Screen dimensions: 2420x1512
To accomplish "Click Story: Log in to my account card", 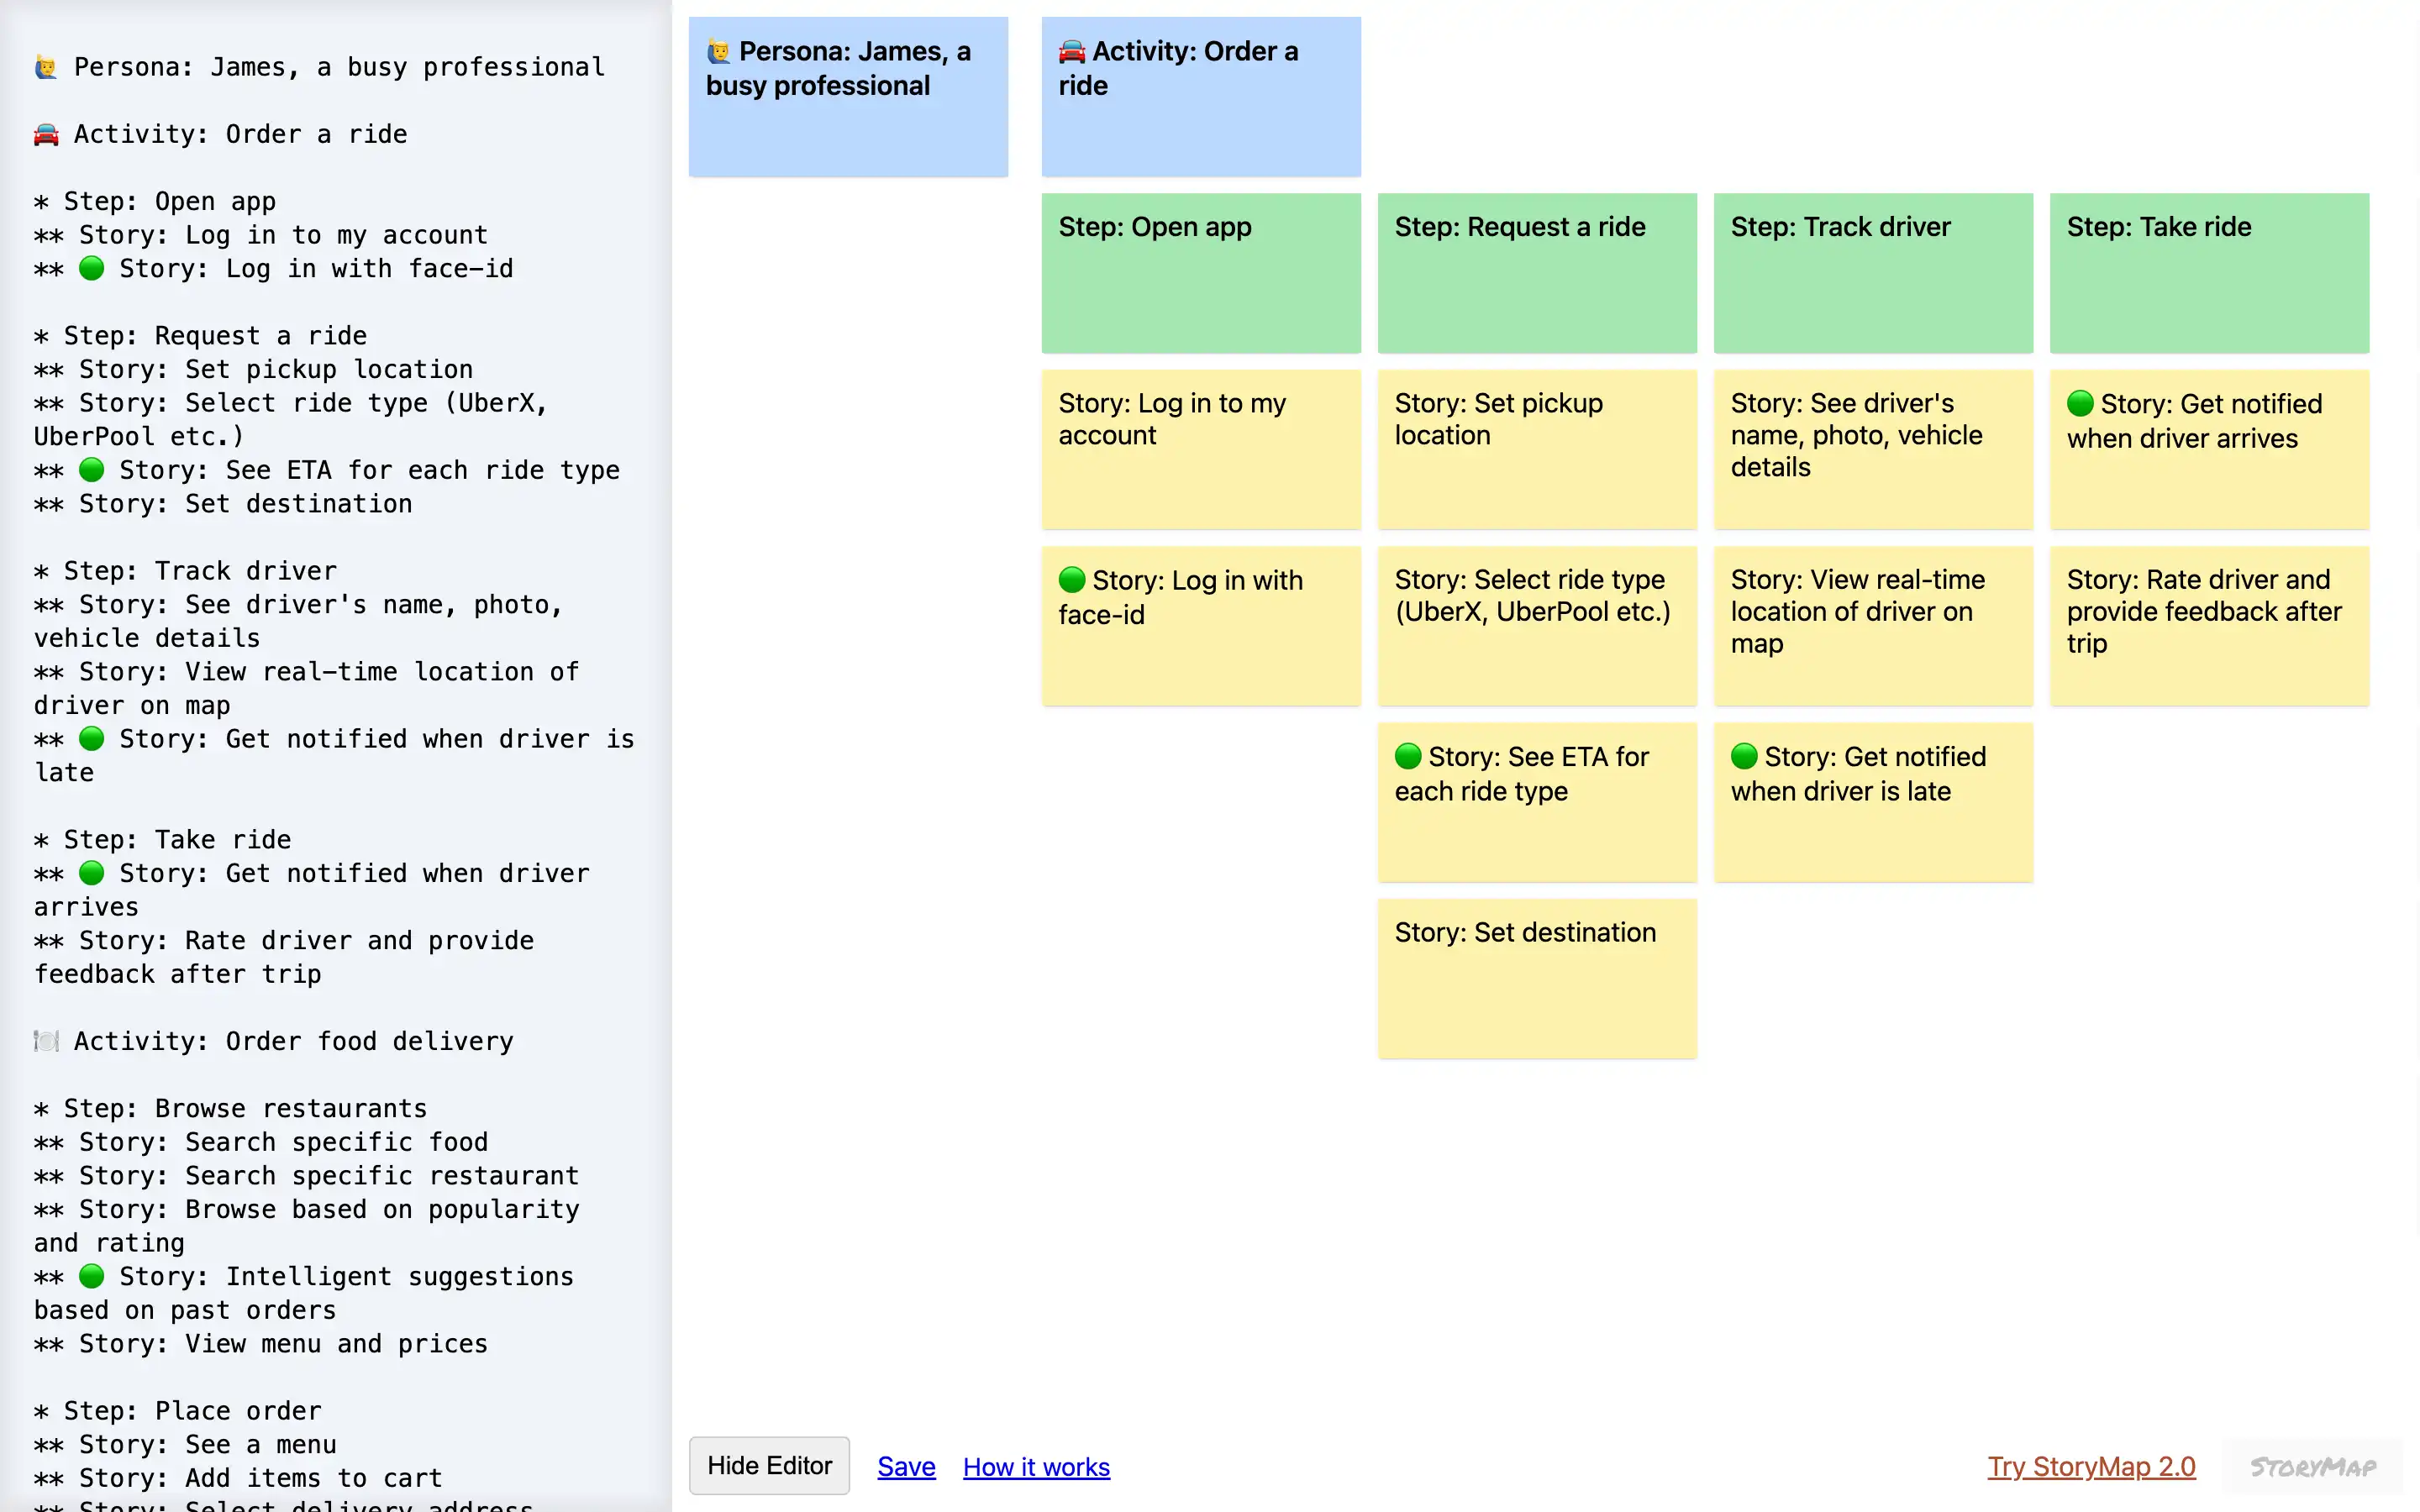I will tap(1201, 449).
